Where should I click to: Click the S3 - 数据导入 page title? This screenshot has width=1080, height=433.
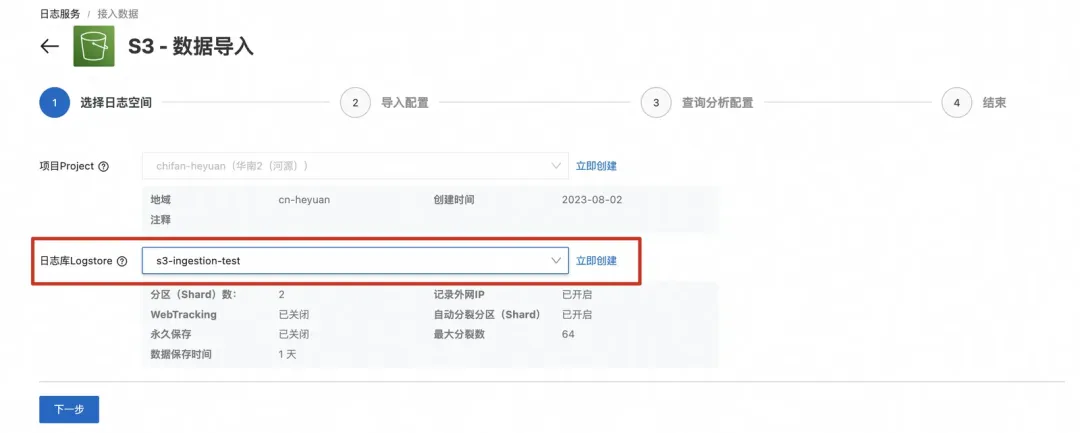click(191, 46)
